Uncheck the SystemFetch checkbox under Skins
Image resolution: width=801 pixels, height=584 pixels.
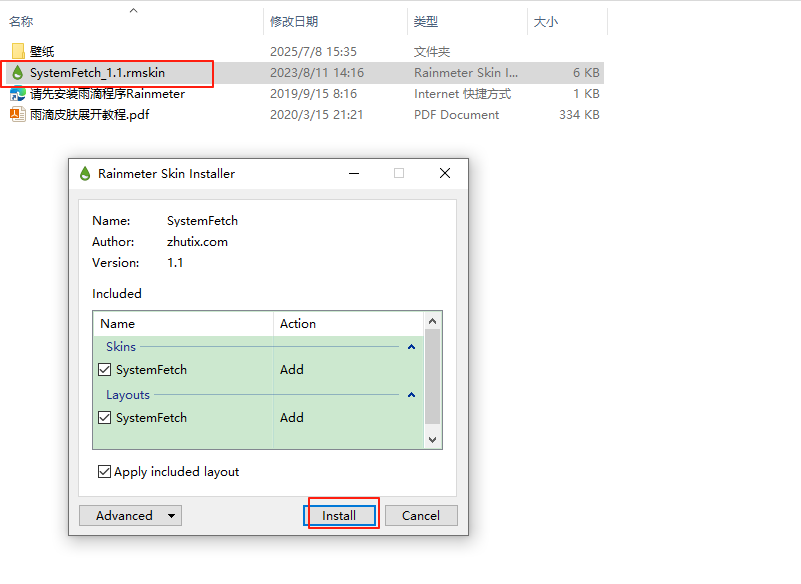click(105, 369)
